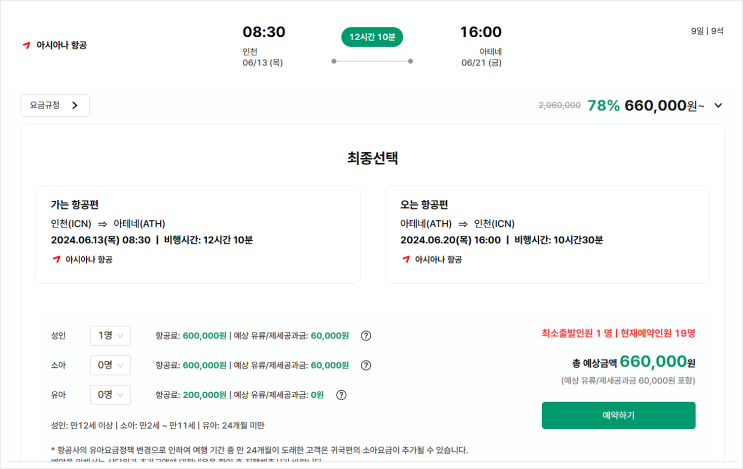Image resolution: width=743 pixels, height=469 pixels.
Task: Open the 성인 passenger count dropdown
Action: [x=110, y=336]
